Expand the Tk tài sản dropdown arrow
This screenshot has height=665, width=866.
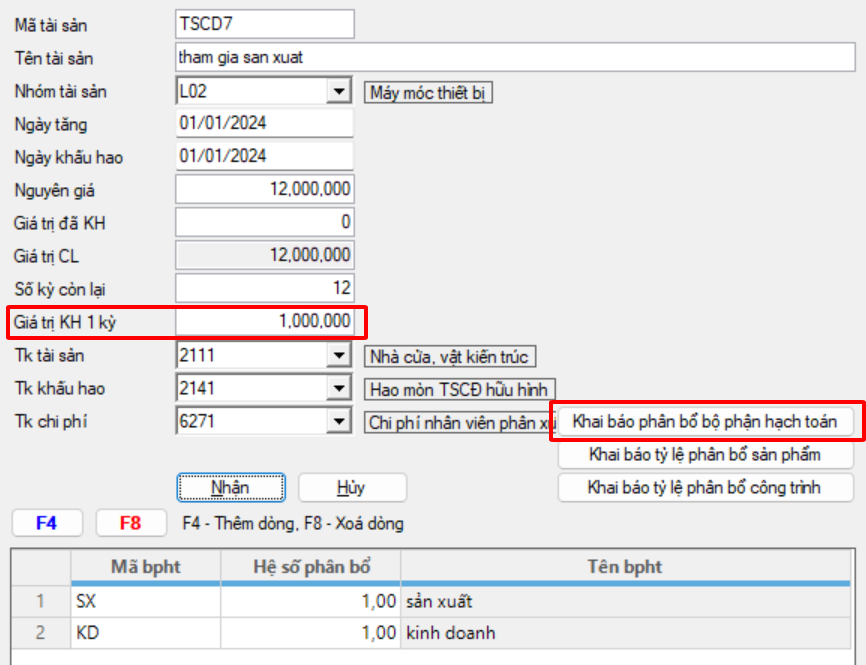pos(339,356)
